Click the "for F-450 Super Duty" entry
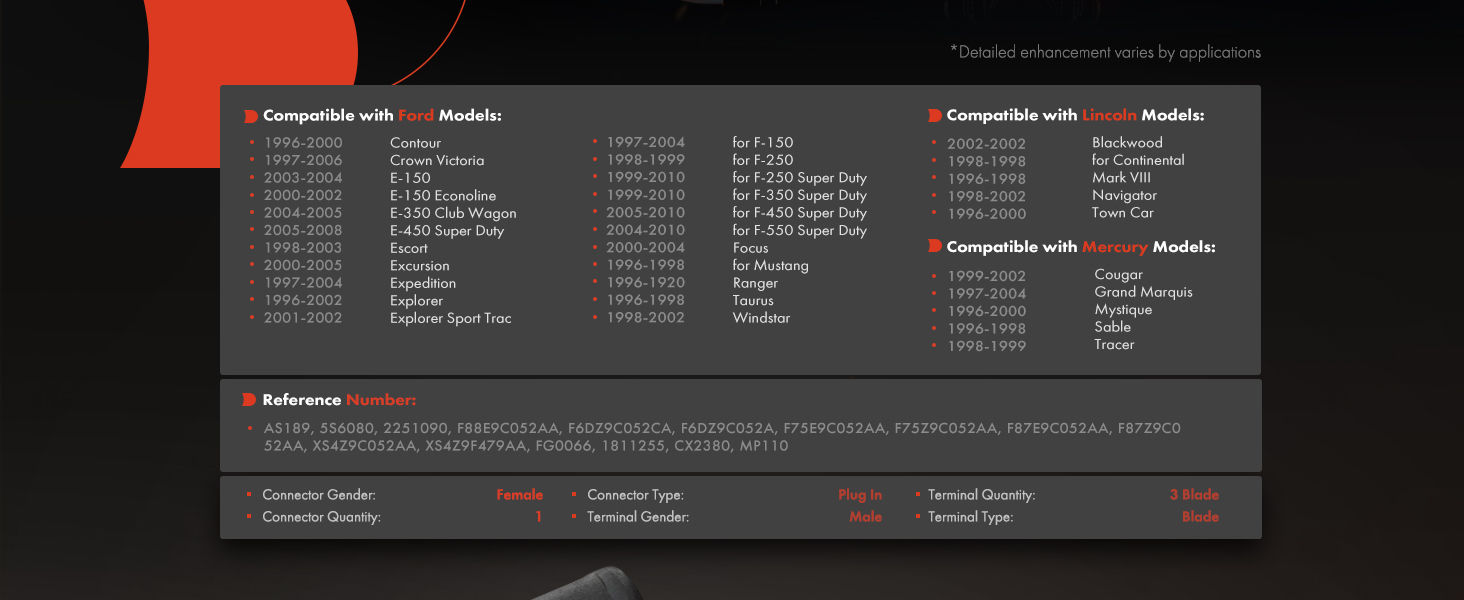Viewport: 1464px width, 600px height. pos(800,213)
